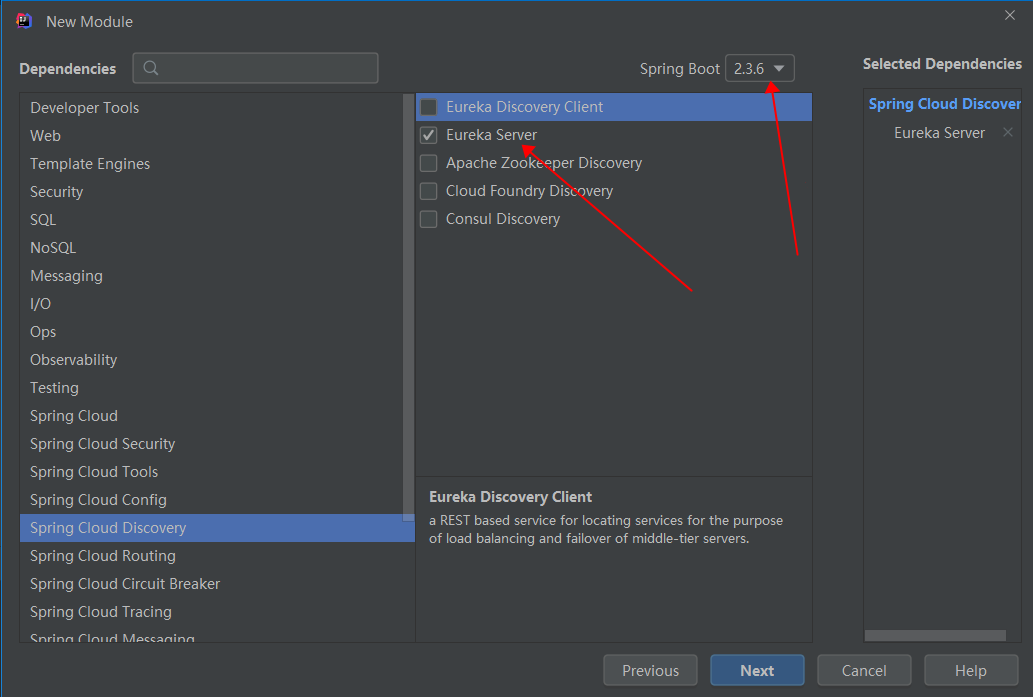Click the search magnifier icon in Dependencies field
The width and height of the screenshot is (1033, 697).
151,68
